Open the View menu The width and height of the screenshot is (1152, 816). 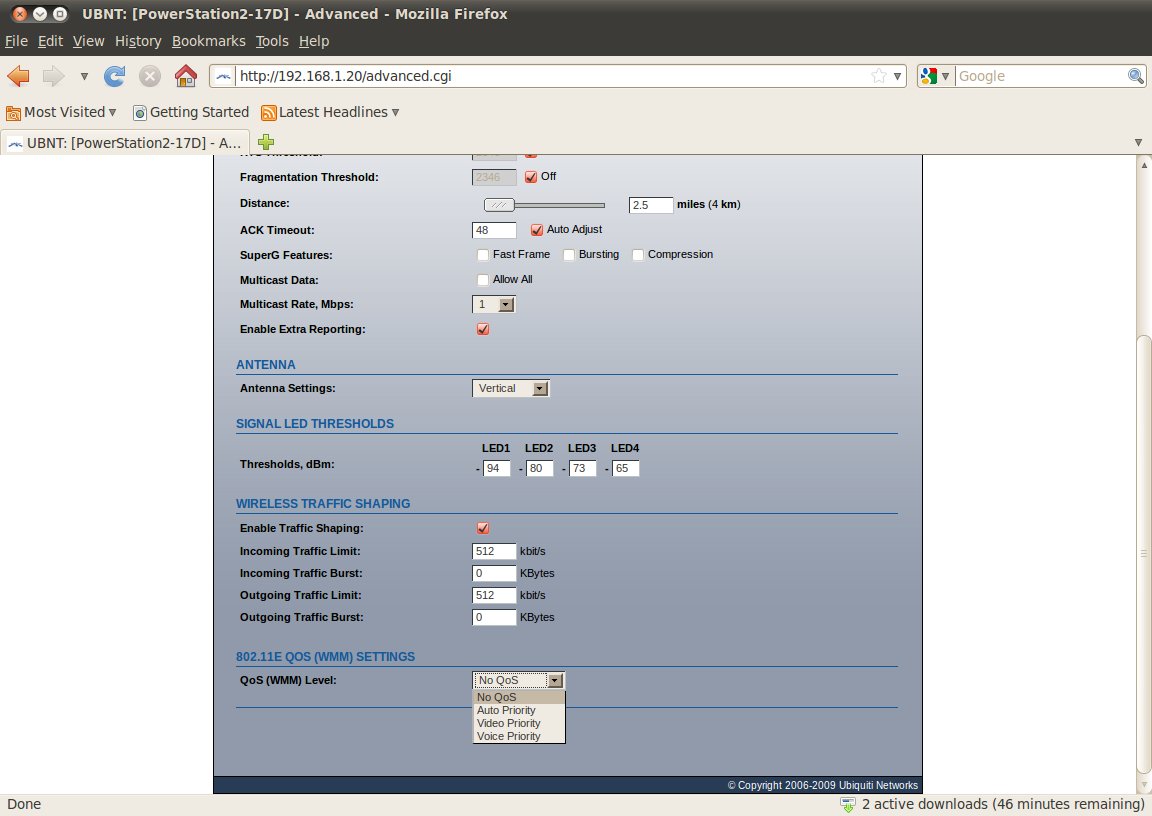click(x=88, y=41)
